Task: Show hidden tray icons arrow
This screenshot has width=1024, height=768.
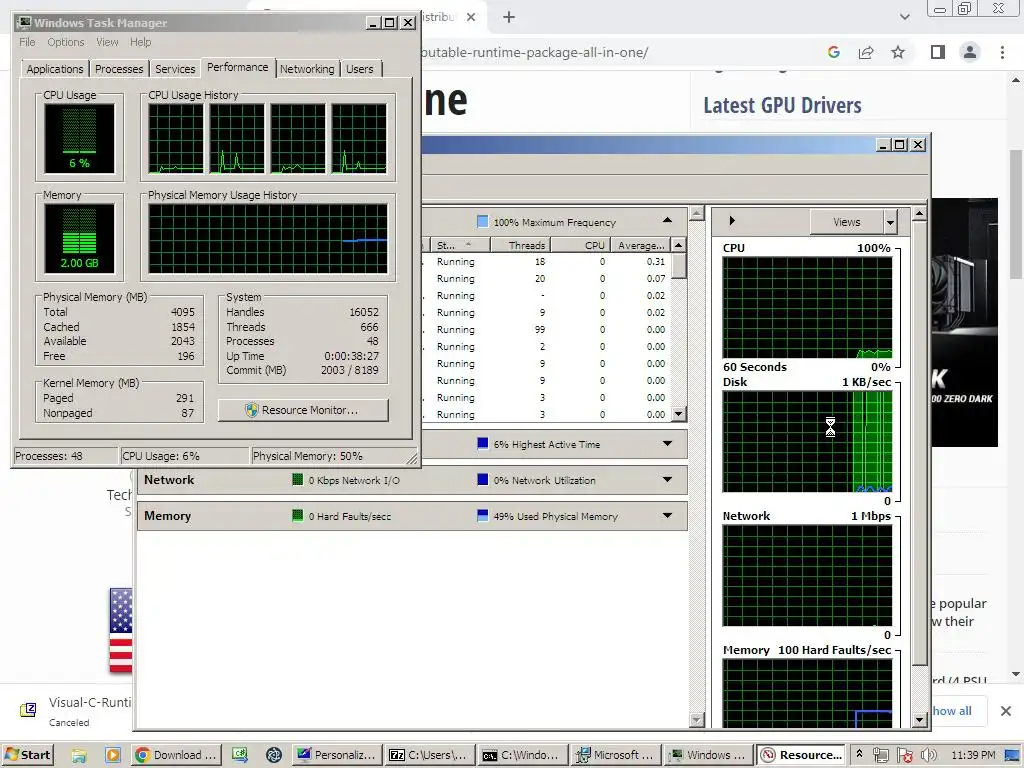Action: [859, 754]
